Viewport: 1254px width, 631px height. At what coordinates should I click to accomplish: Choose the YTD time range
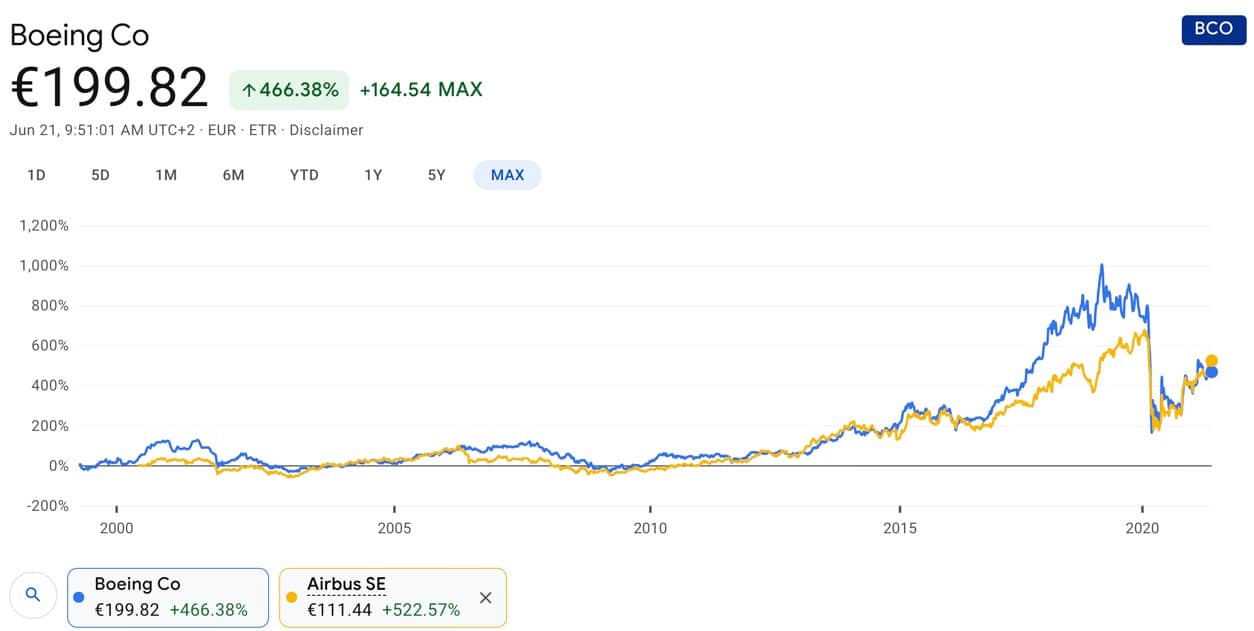tap(304, 175)
